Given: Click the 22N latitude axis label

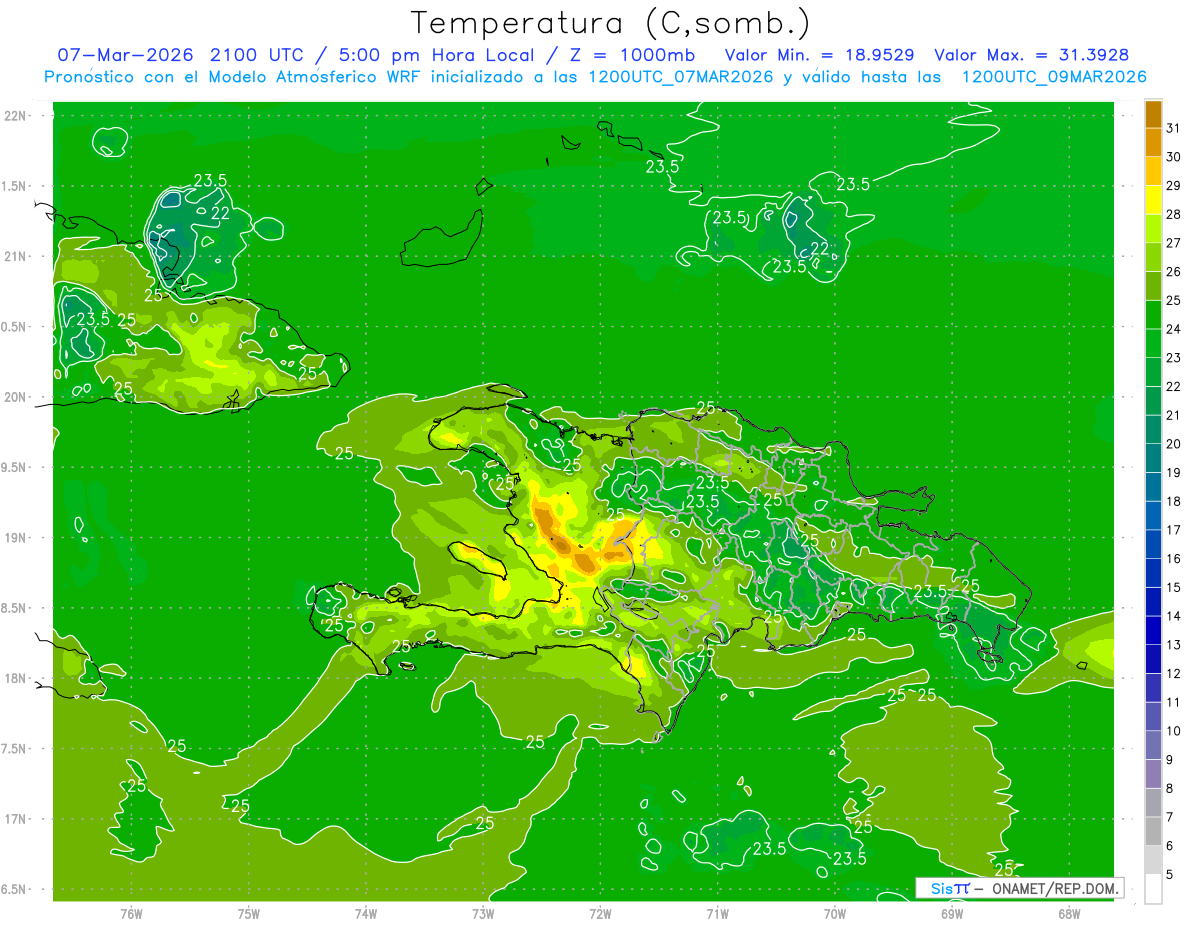Looking at the screenshot, I should tap(15, 116).
